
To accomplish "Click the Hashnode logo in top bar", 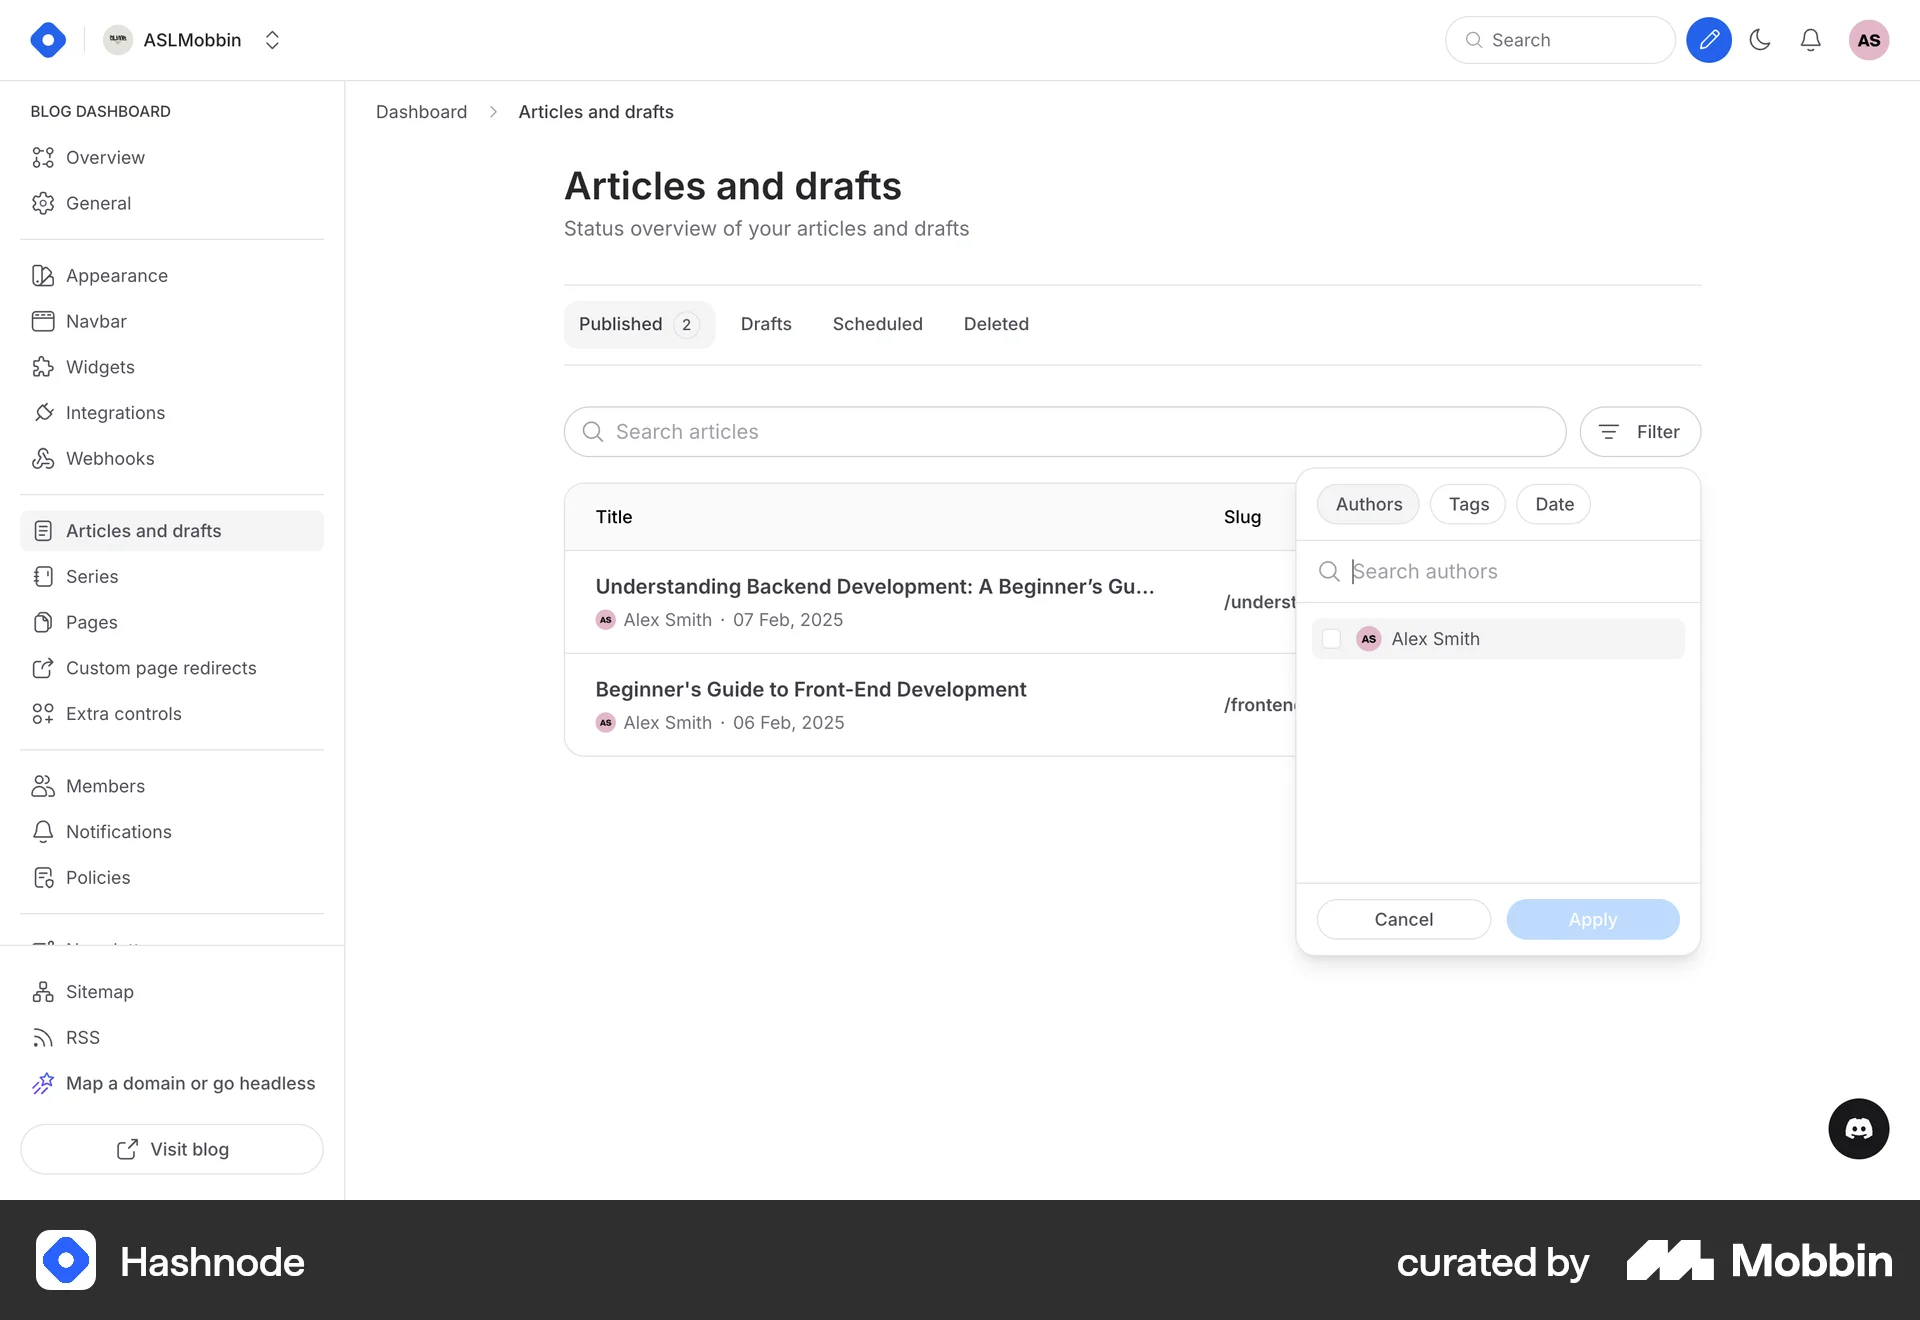I will point(48,40).
